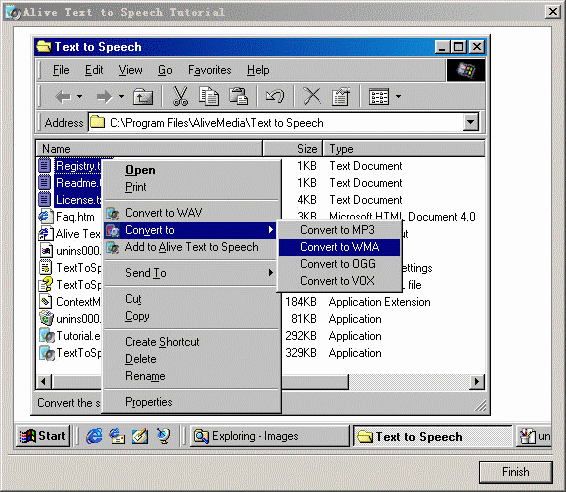
Task: Switch to Text to Speech taskbar button
Action: (433, 436)
